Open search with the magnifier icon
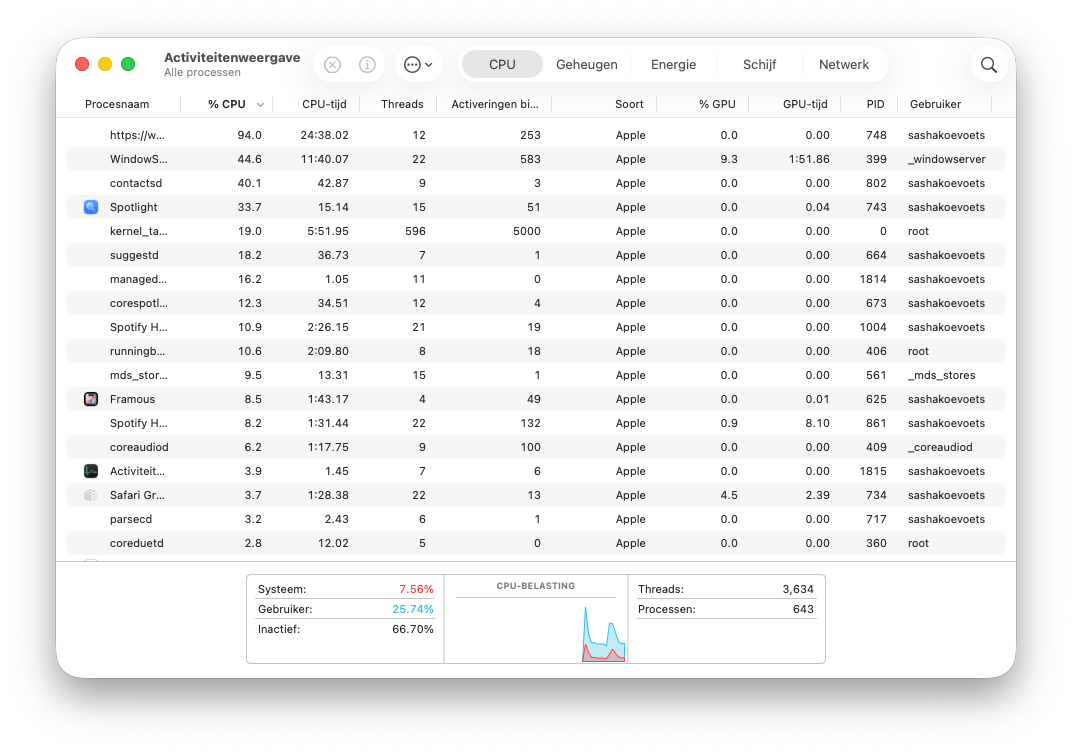The image size is (1072, 752). pos(988,64)
